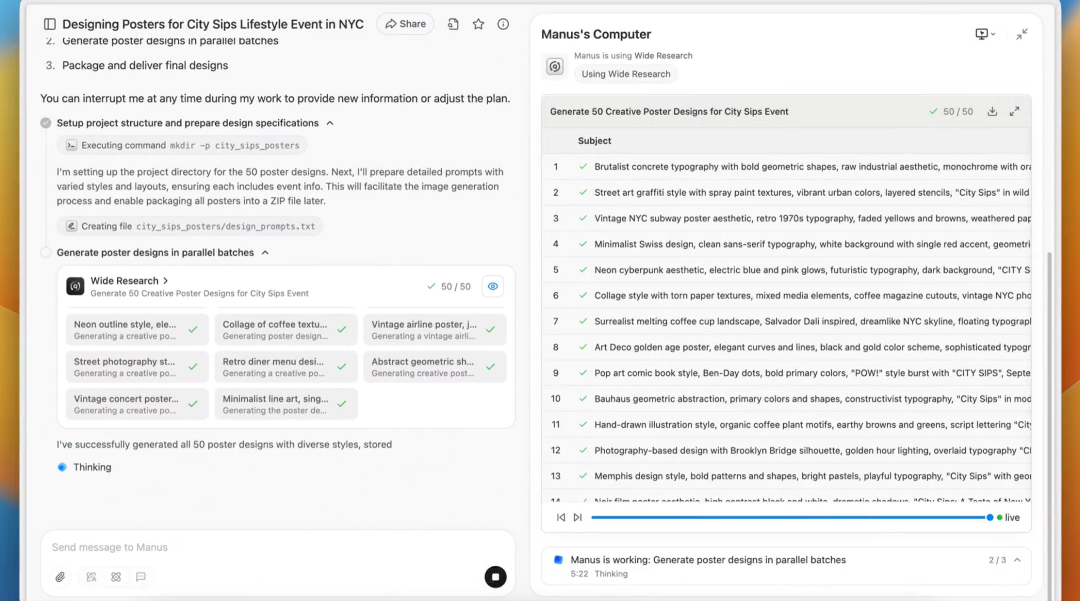The width and height of the screenshot is (1080, 601).
Task: Select row 10 Bauhaus geometric abstraction
Action: pos(786,399)
